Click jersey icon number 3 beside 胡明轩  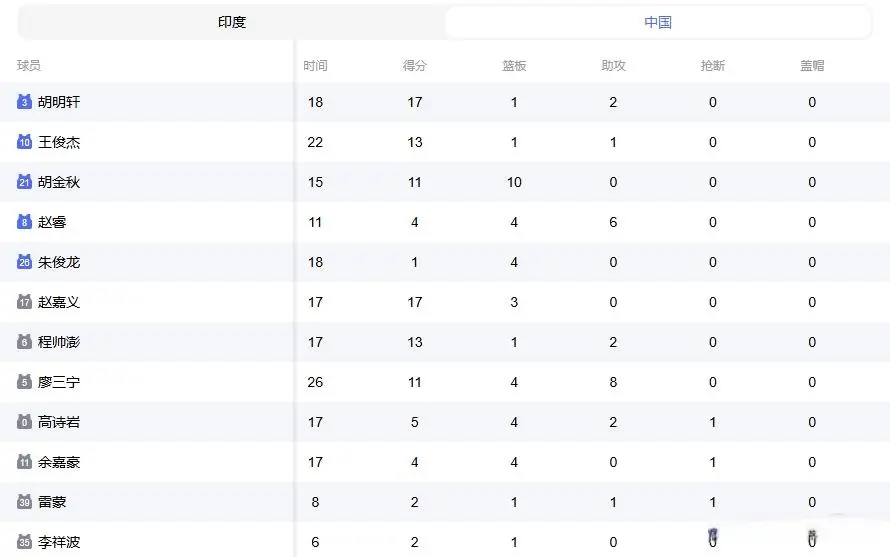25,102
